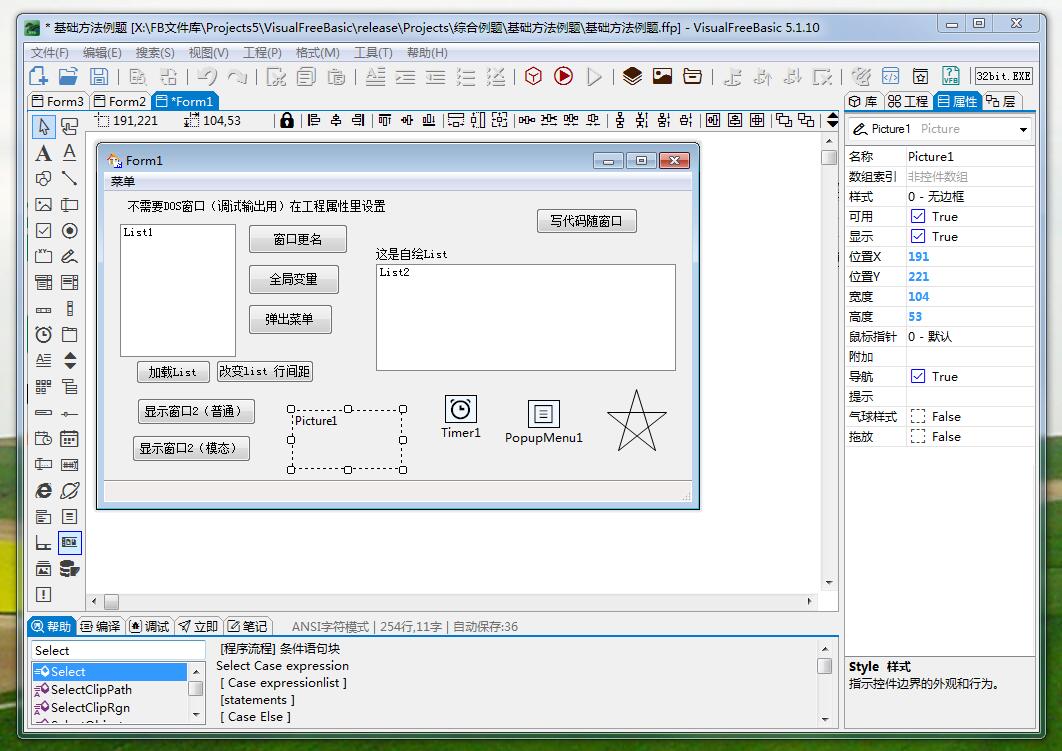Switch to the 层 panel tab
1062x751 pixels.
coord(1002,102)
